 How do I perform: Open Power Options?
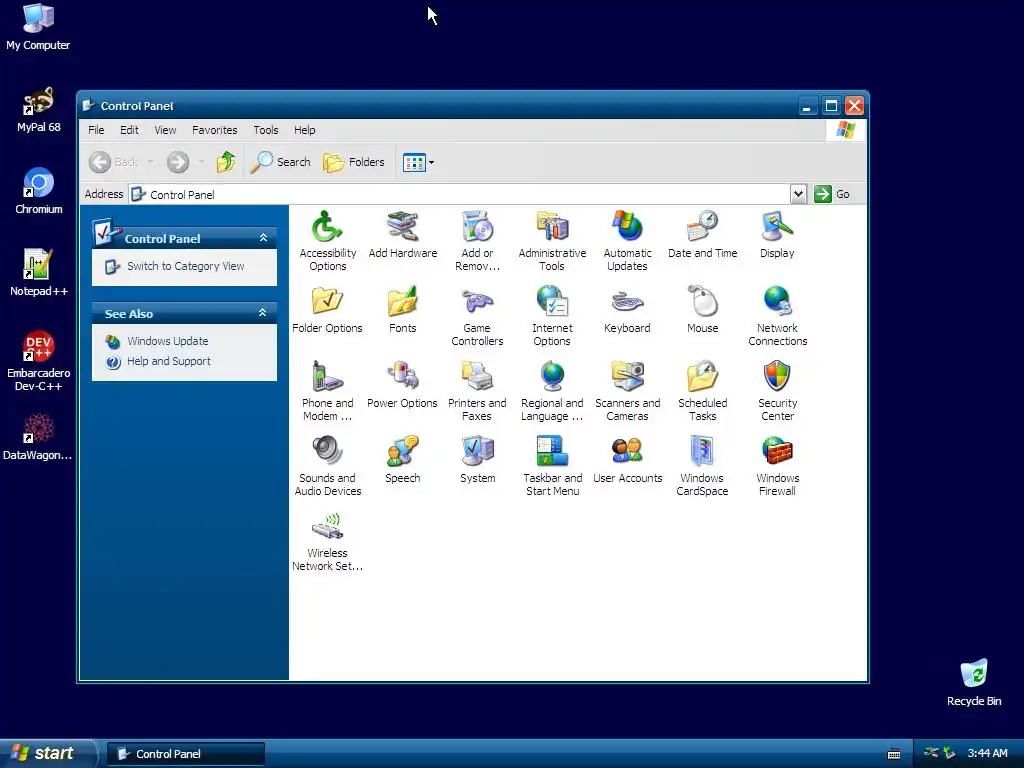(x=402, y=385)
